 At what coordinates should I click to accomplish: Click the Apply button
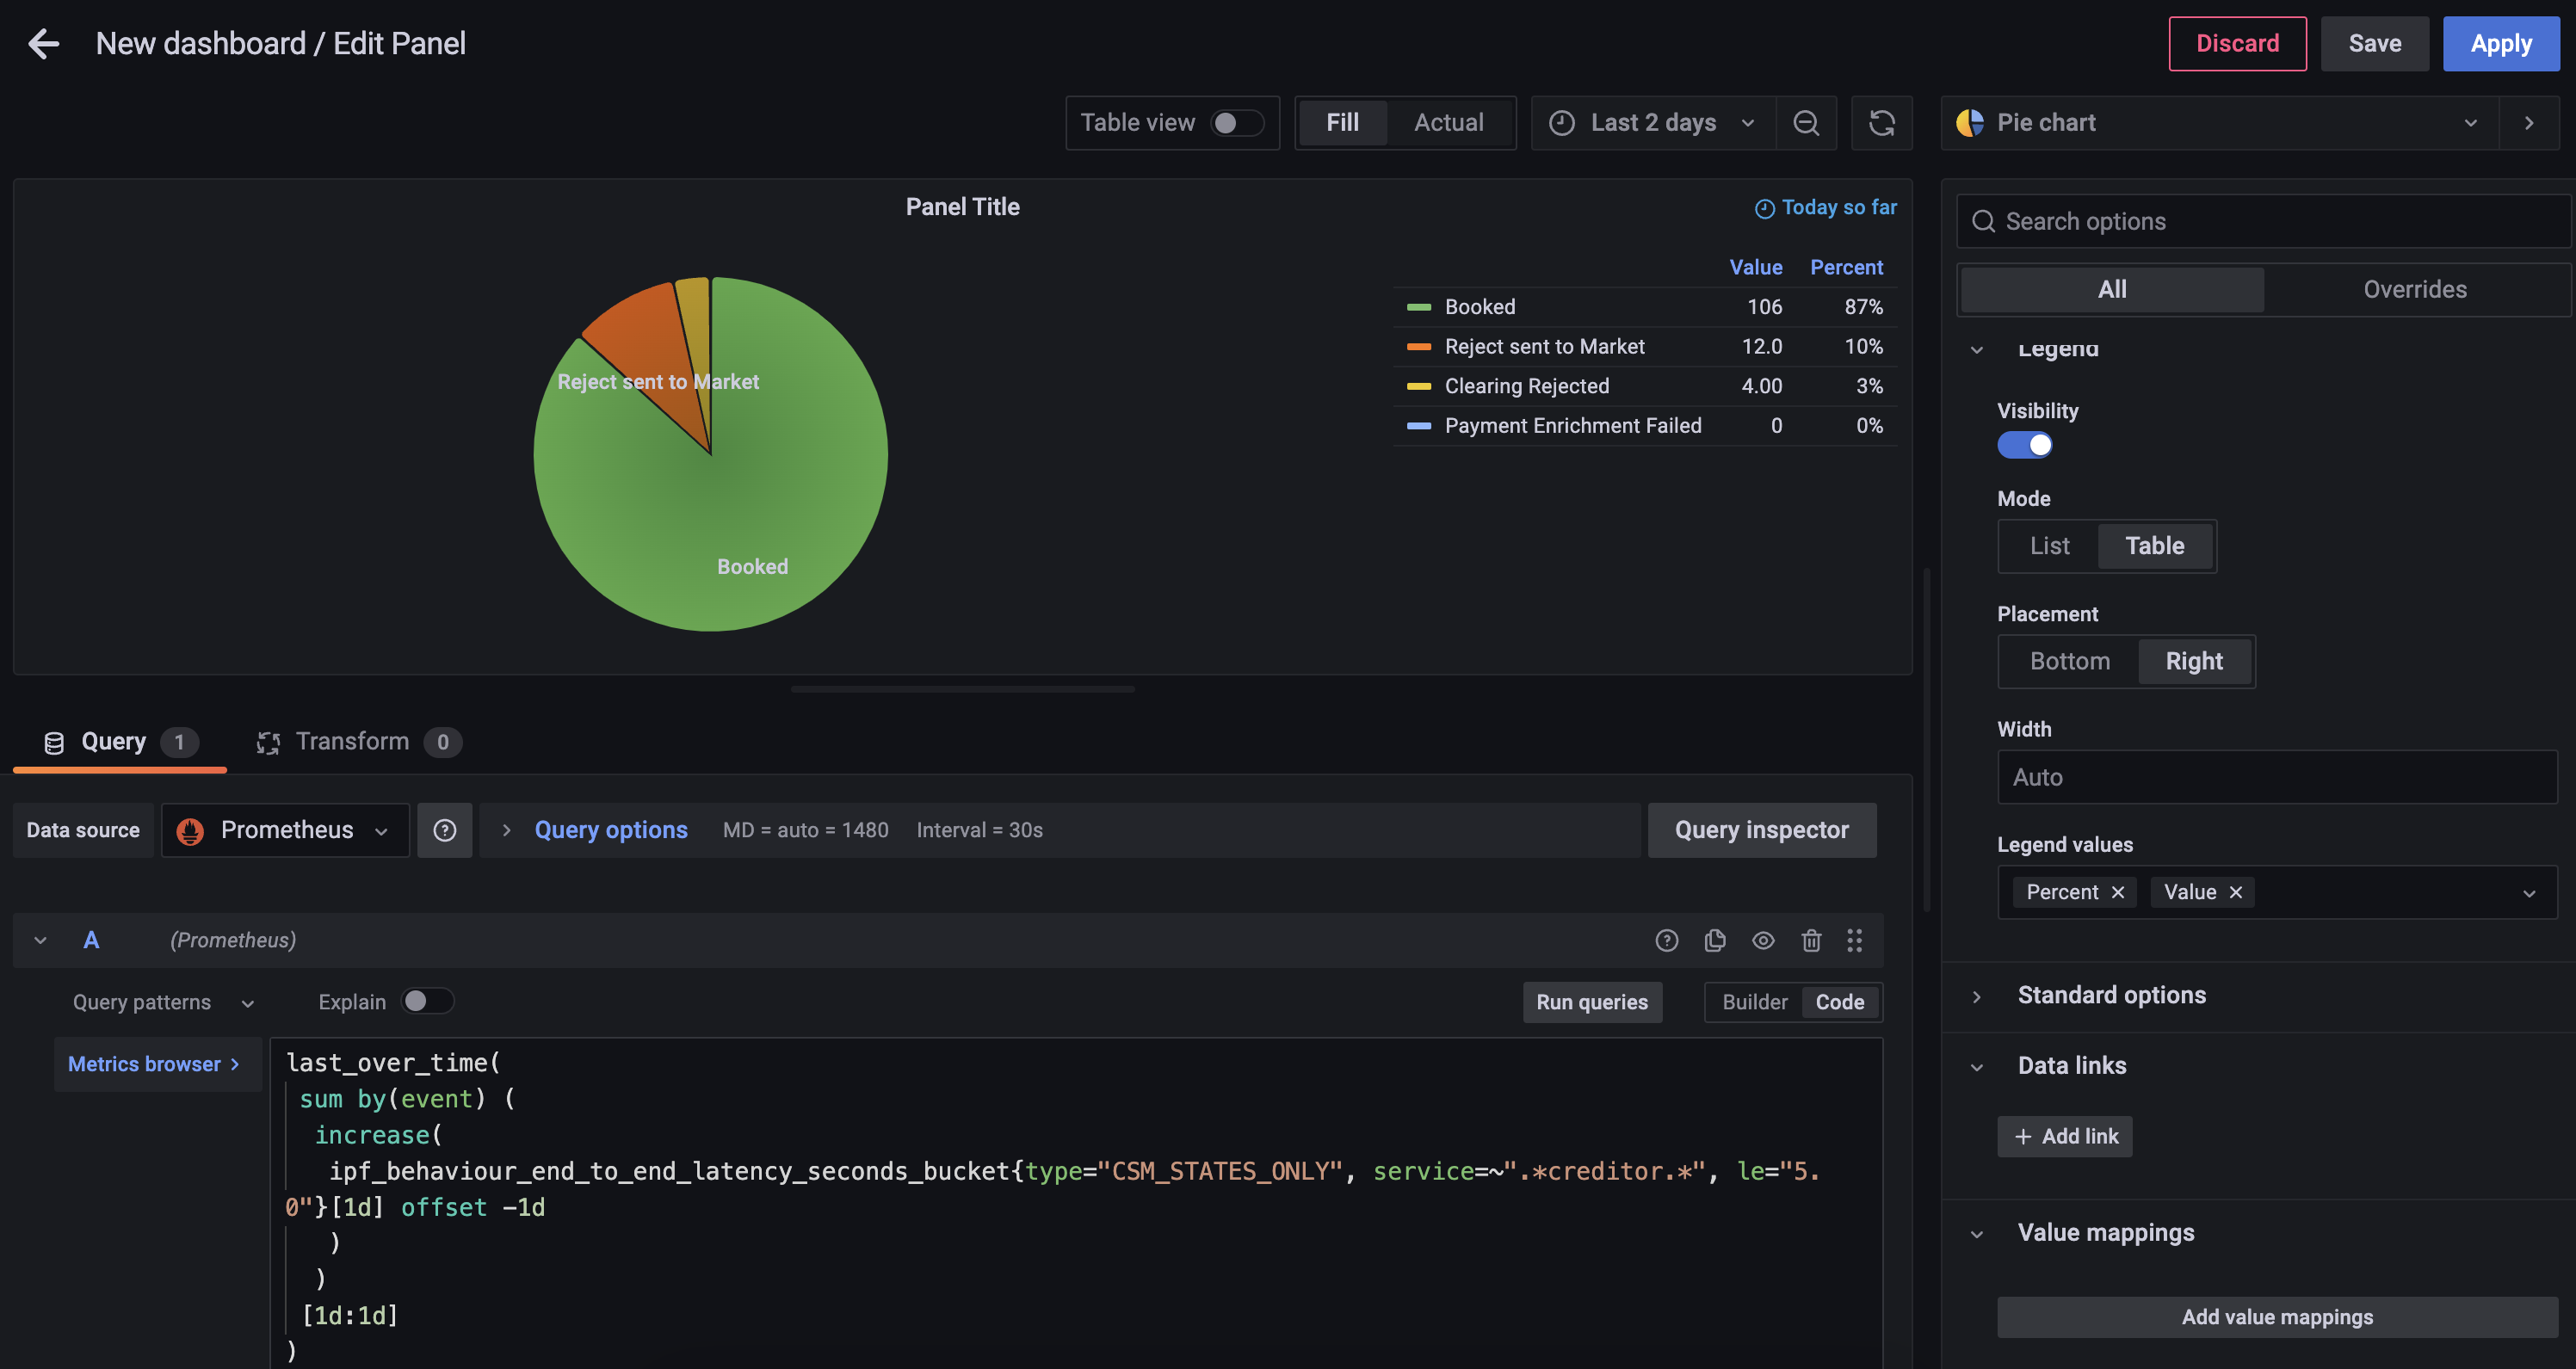[x=2500, y=43]
